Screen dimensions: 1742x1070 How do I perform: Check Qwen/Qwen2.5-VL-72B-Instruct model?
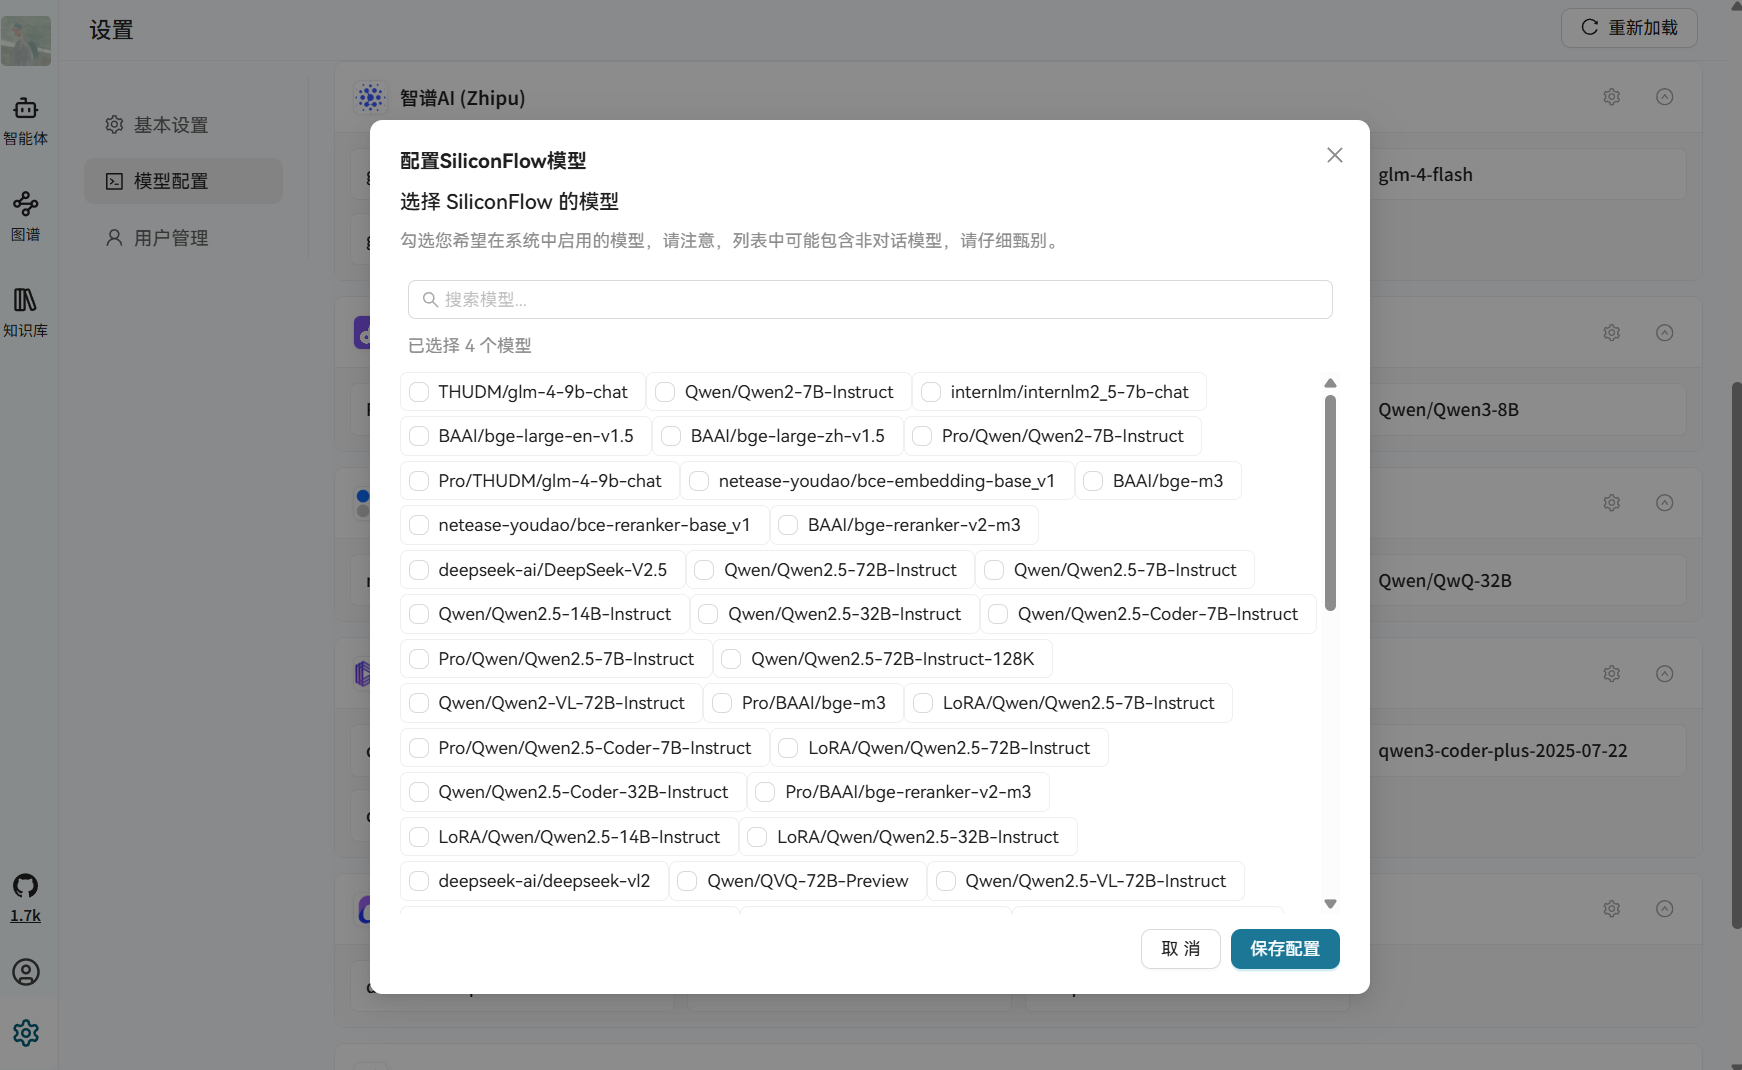946,881
